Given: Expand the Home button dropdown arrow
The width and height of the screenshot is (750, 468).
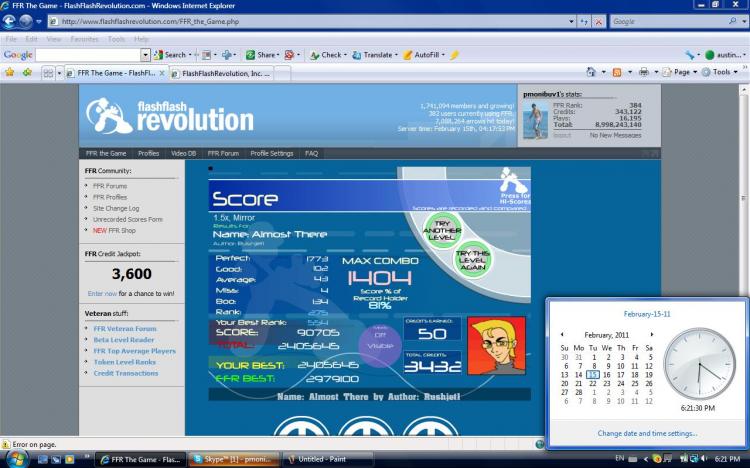Looking at the screenshot, I should [604, 72].
